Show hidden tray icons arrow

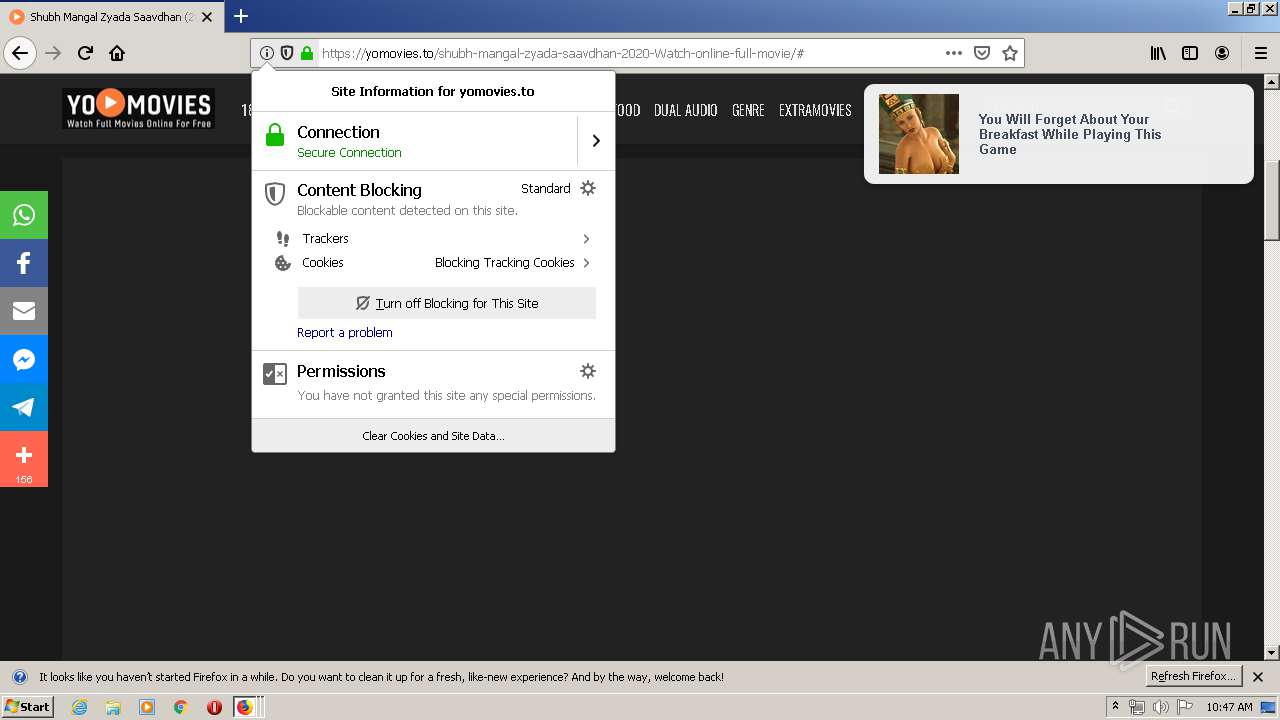point(1115,707)
